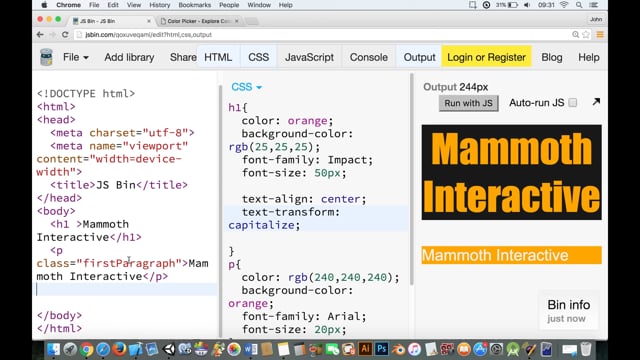Open iTunes in dock
Viewport: 640px width, 360px height.
[414, 349]
